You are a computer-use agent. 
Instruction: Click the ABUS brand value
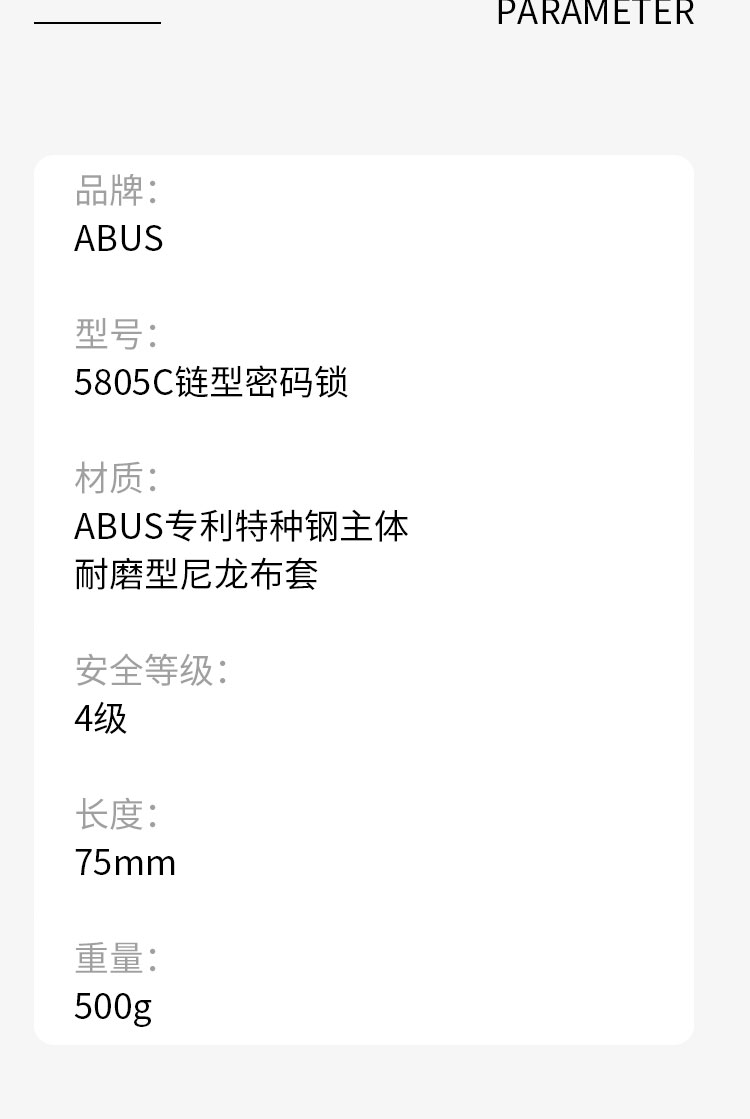point(118,238)
